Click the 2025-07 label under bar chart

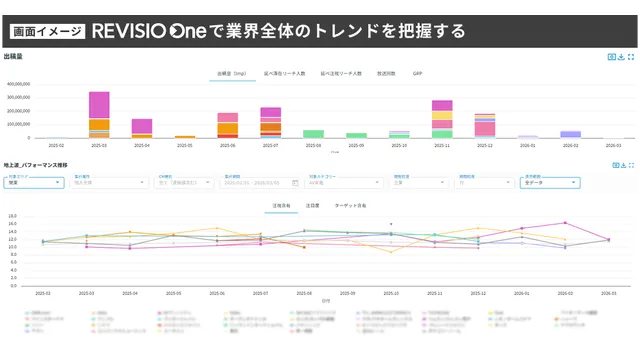271,145
